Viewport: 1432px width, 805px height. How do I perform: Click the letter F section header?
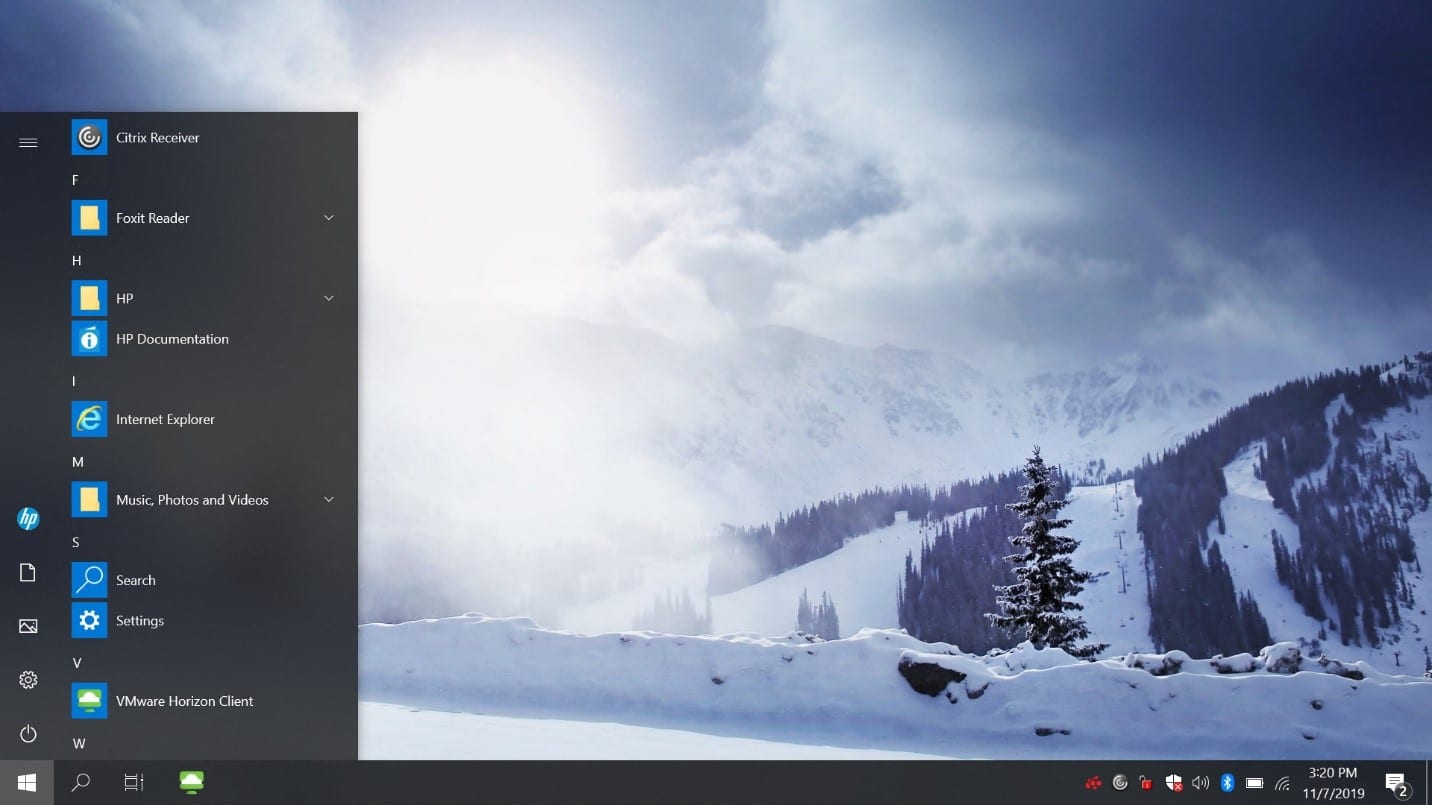pyautogui.click(x=75, y=180)
